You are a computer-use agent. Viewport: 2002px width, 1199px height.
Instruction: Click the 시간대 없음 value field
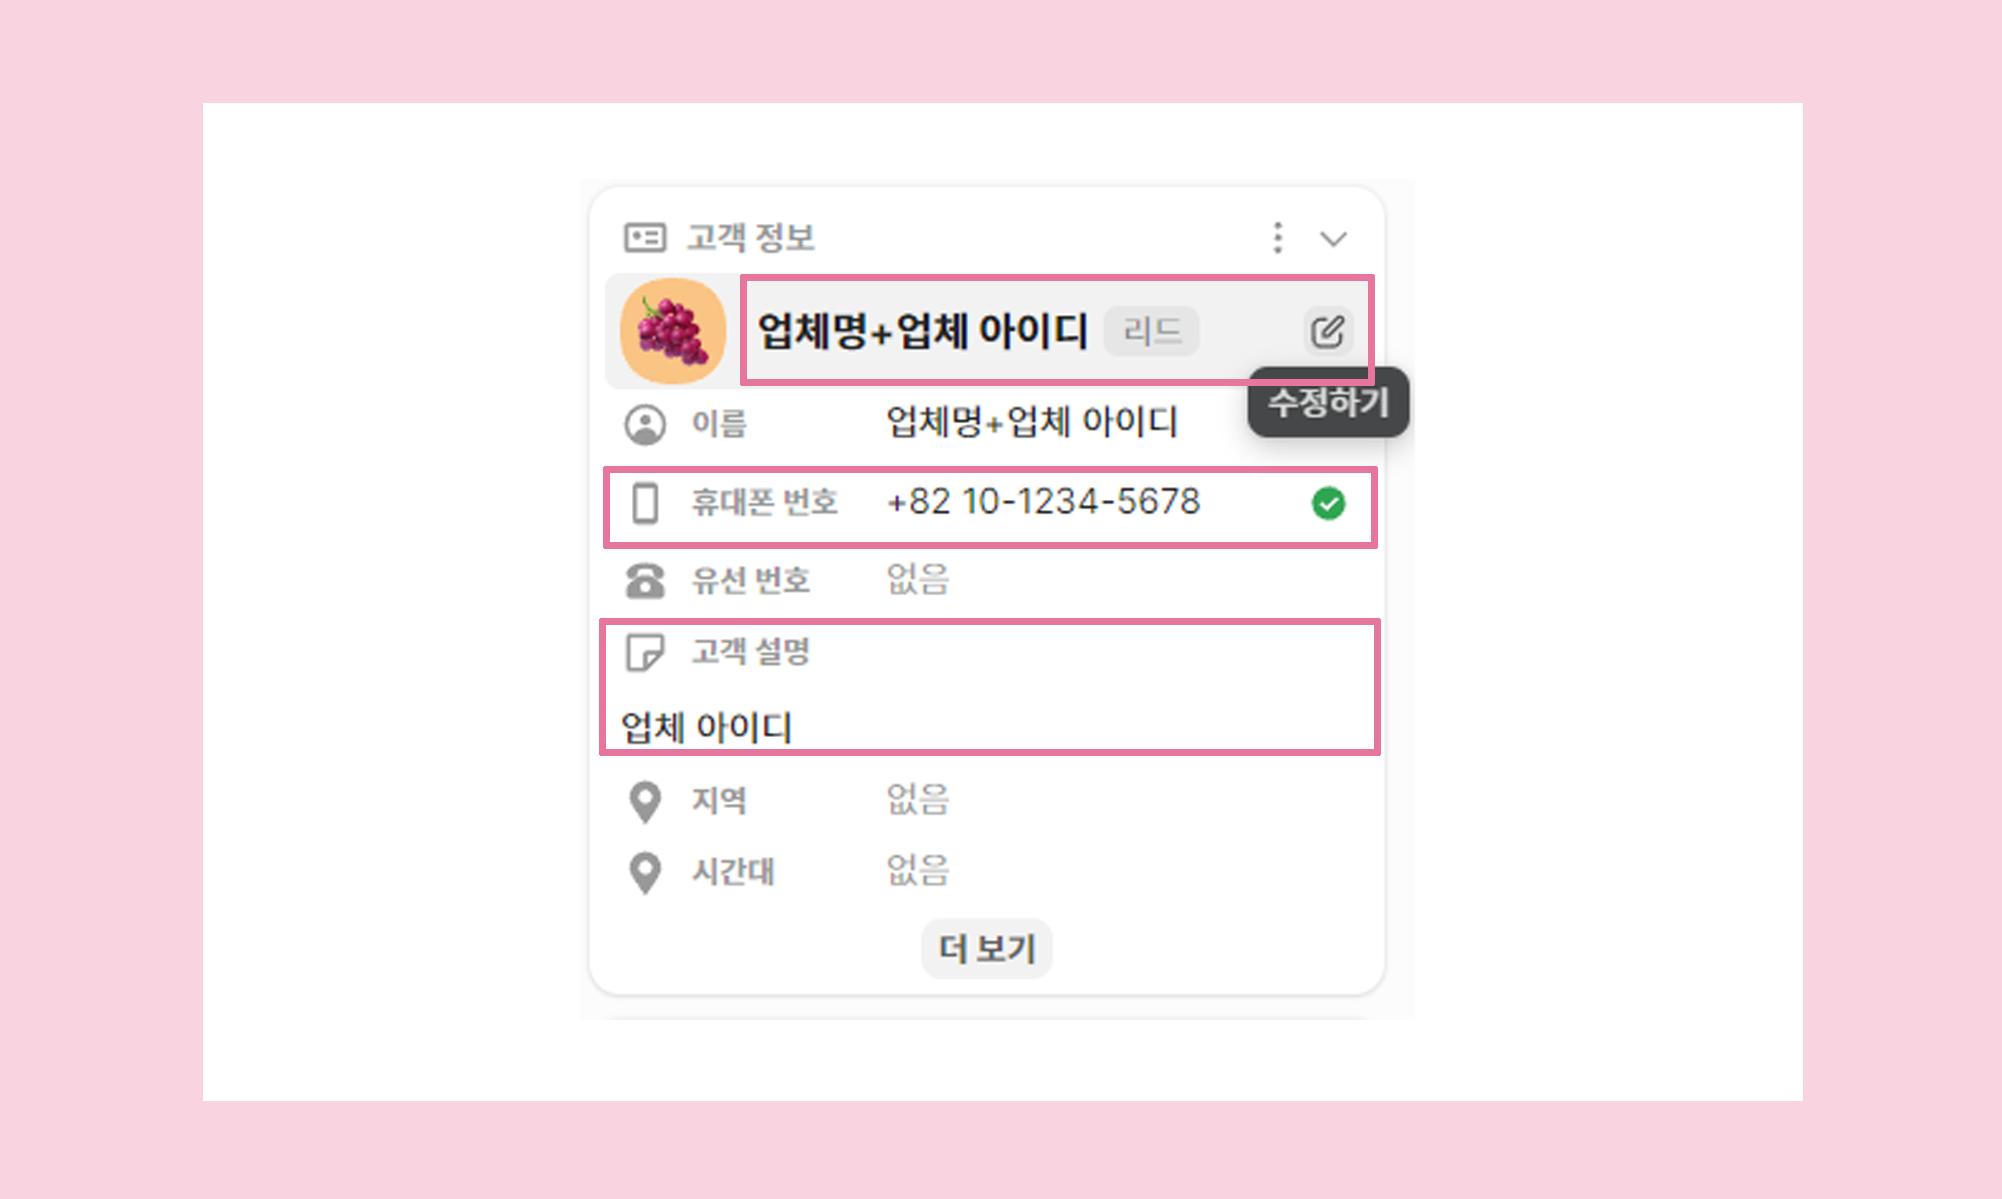click(917, 871)
